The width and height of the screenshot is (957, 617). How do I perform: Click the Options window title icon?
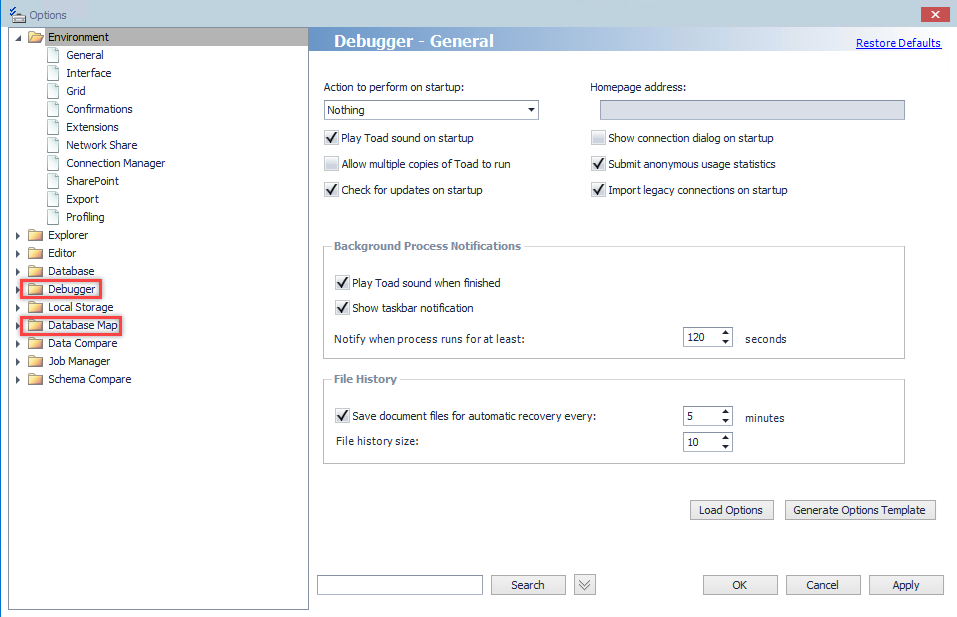click(17, 15)
